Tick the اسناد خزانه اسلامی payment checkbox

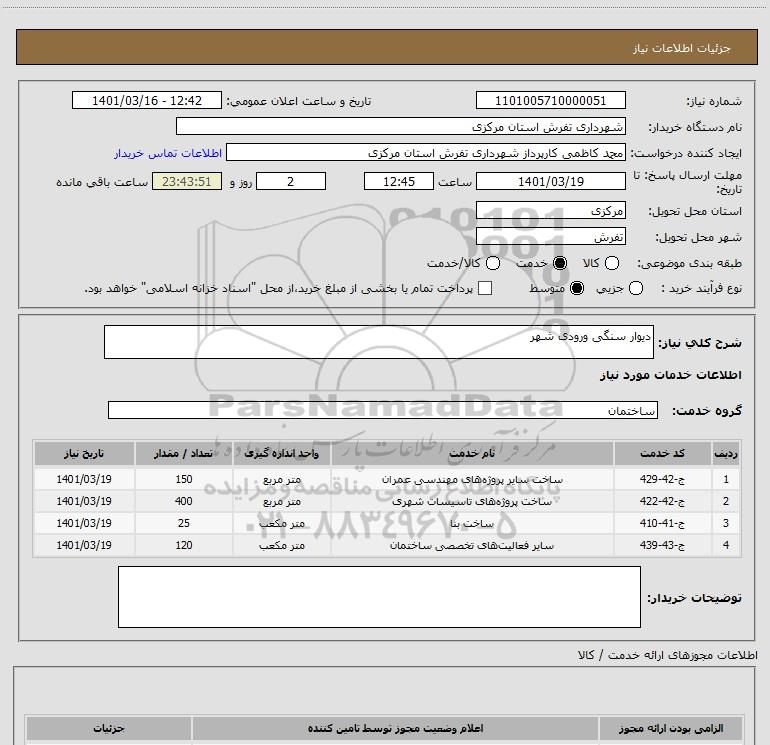(x=485, y=288)
